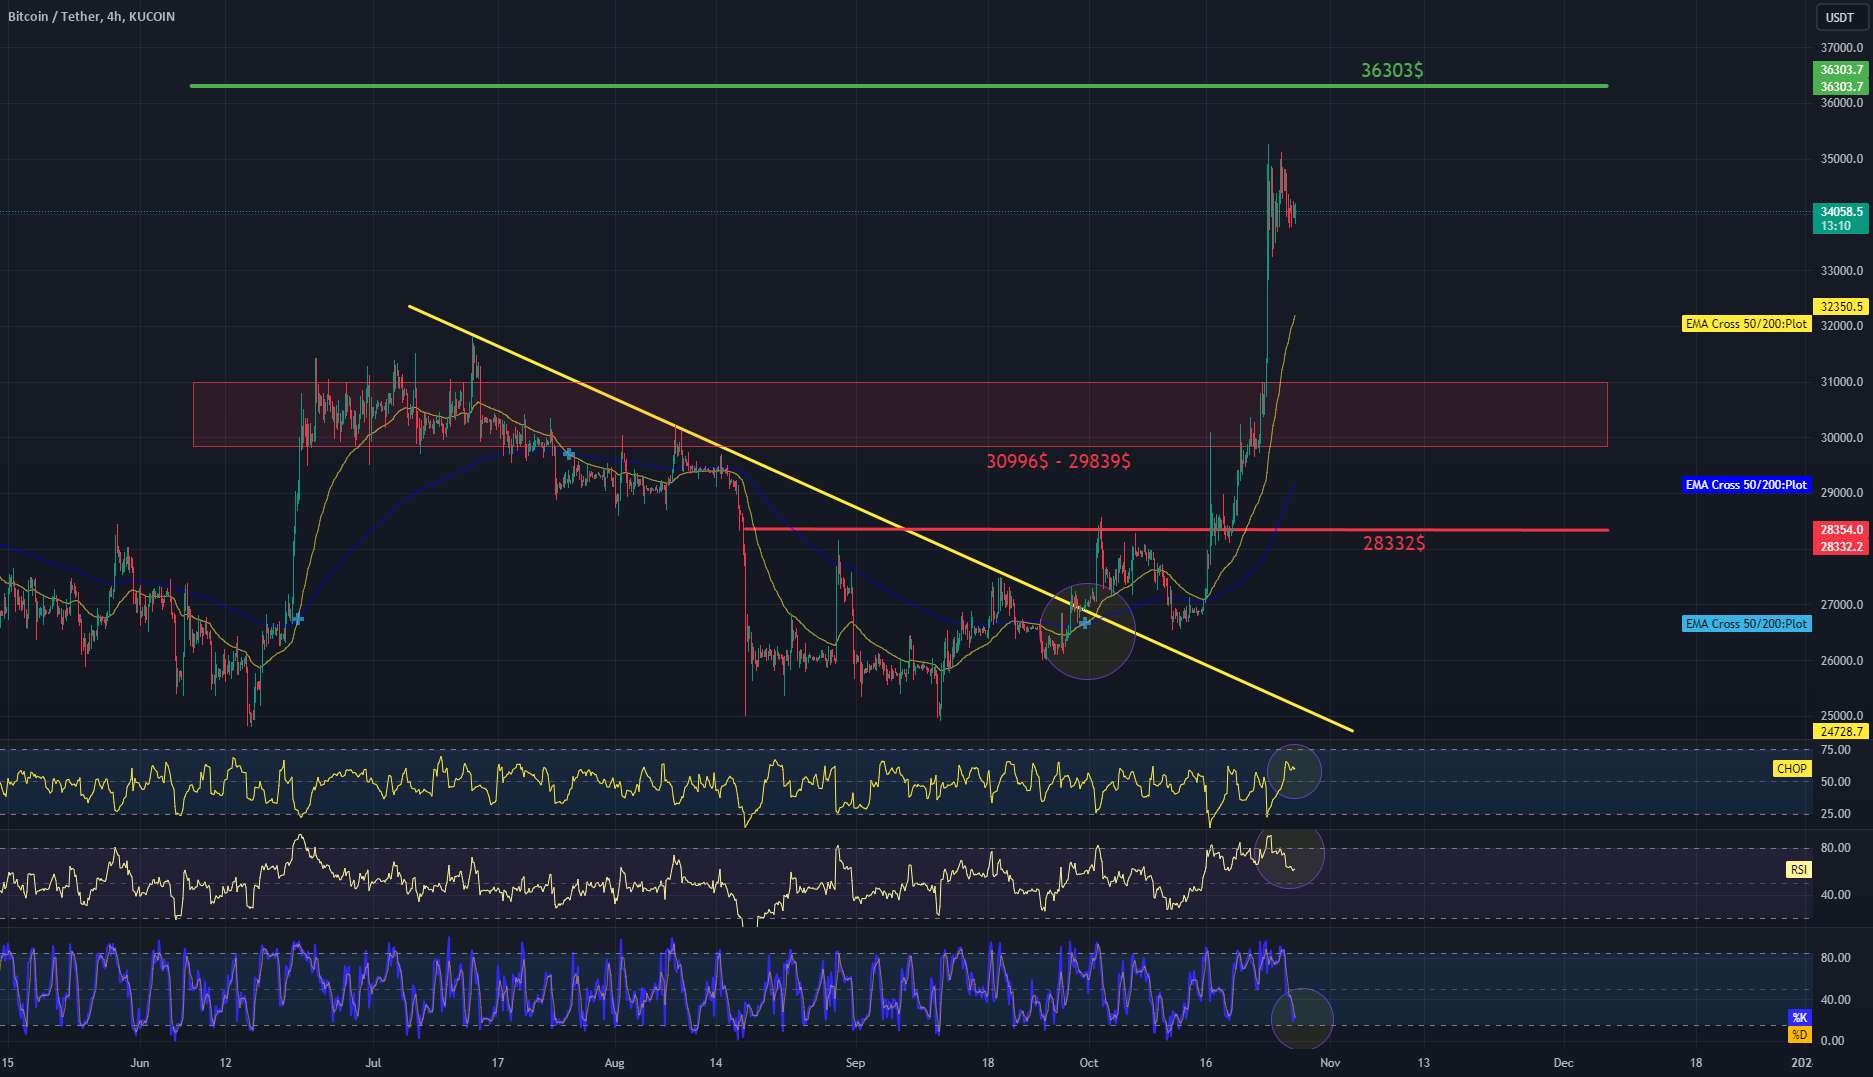
Task: Click the Oct label on time axis
Action: point(1089,1063)
